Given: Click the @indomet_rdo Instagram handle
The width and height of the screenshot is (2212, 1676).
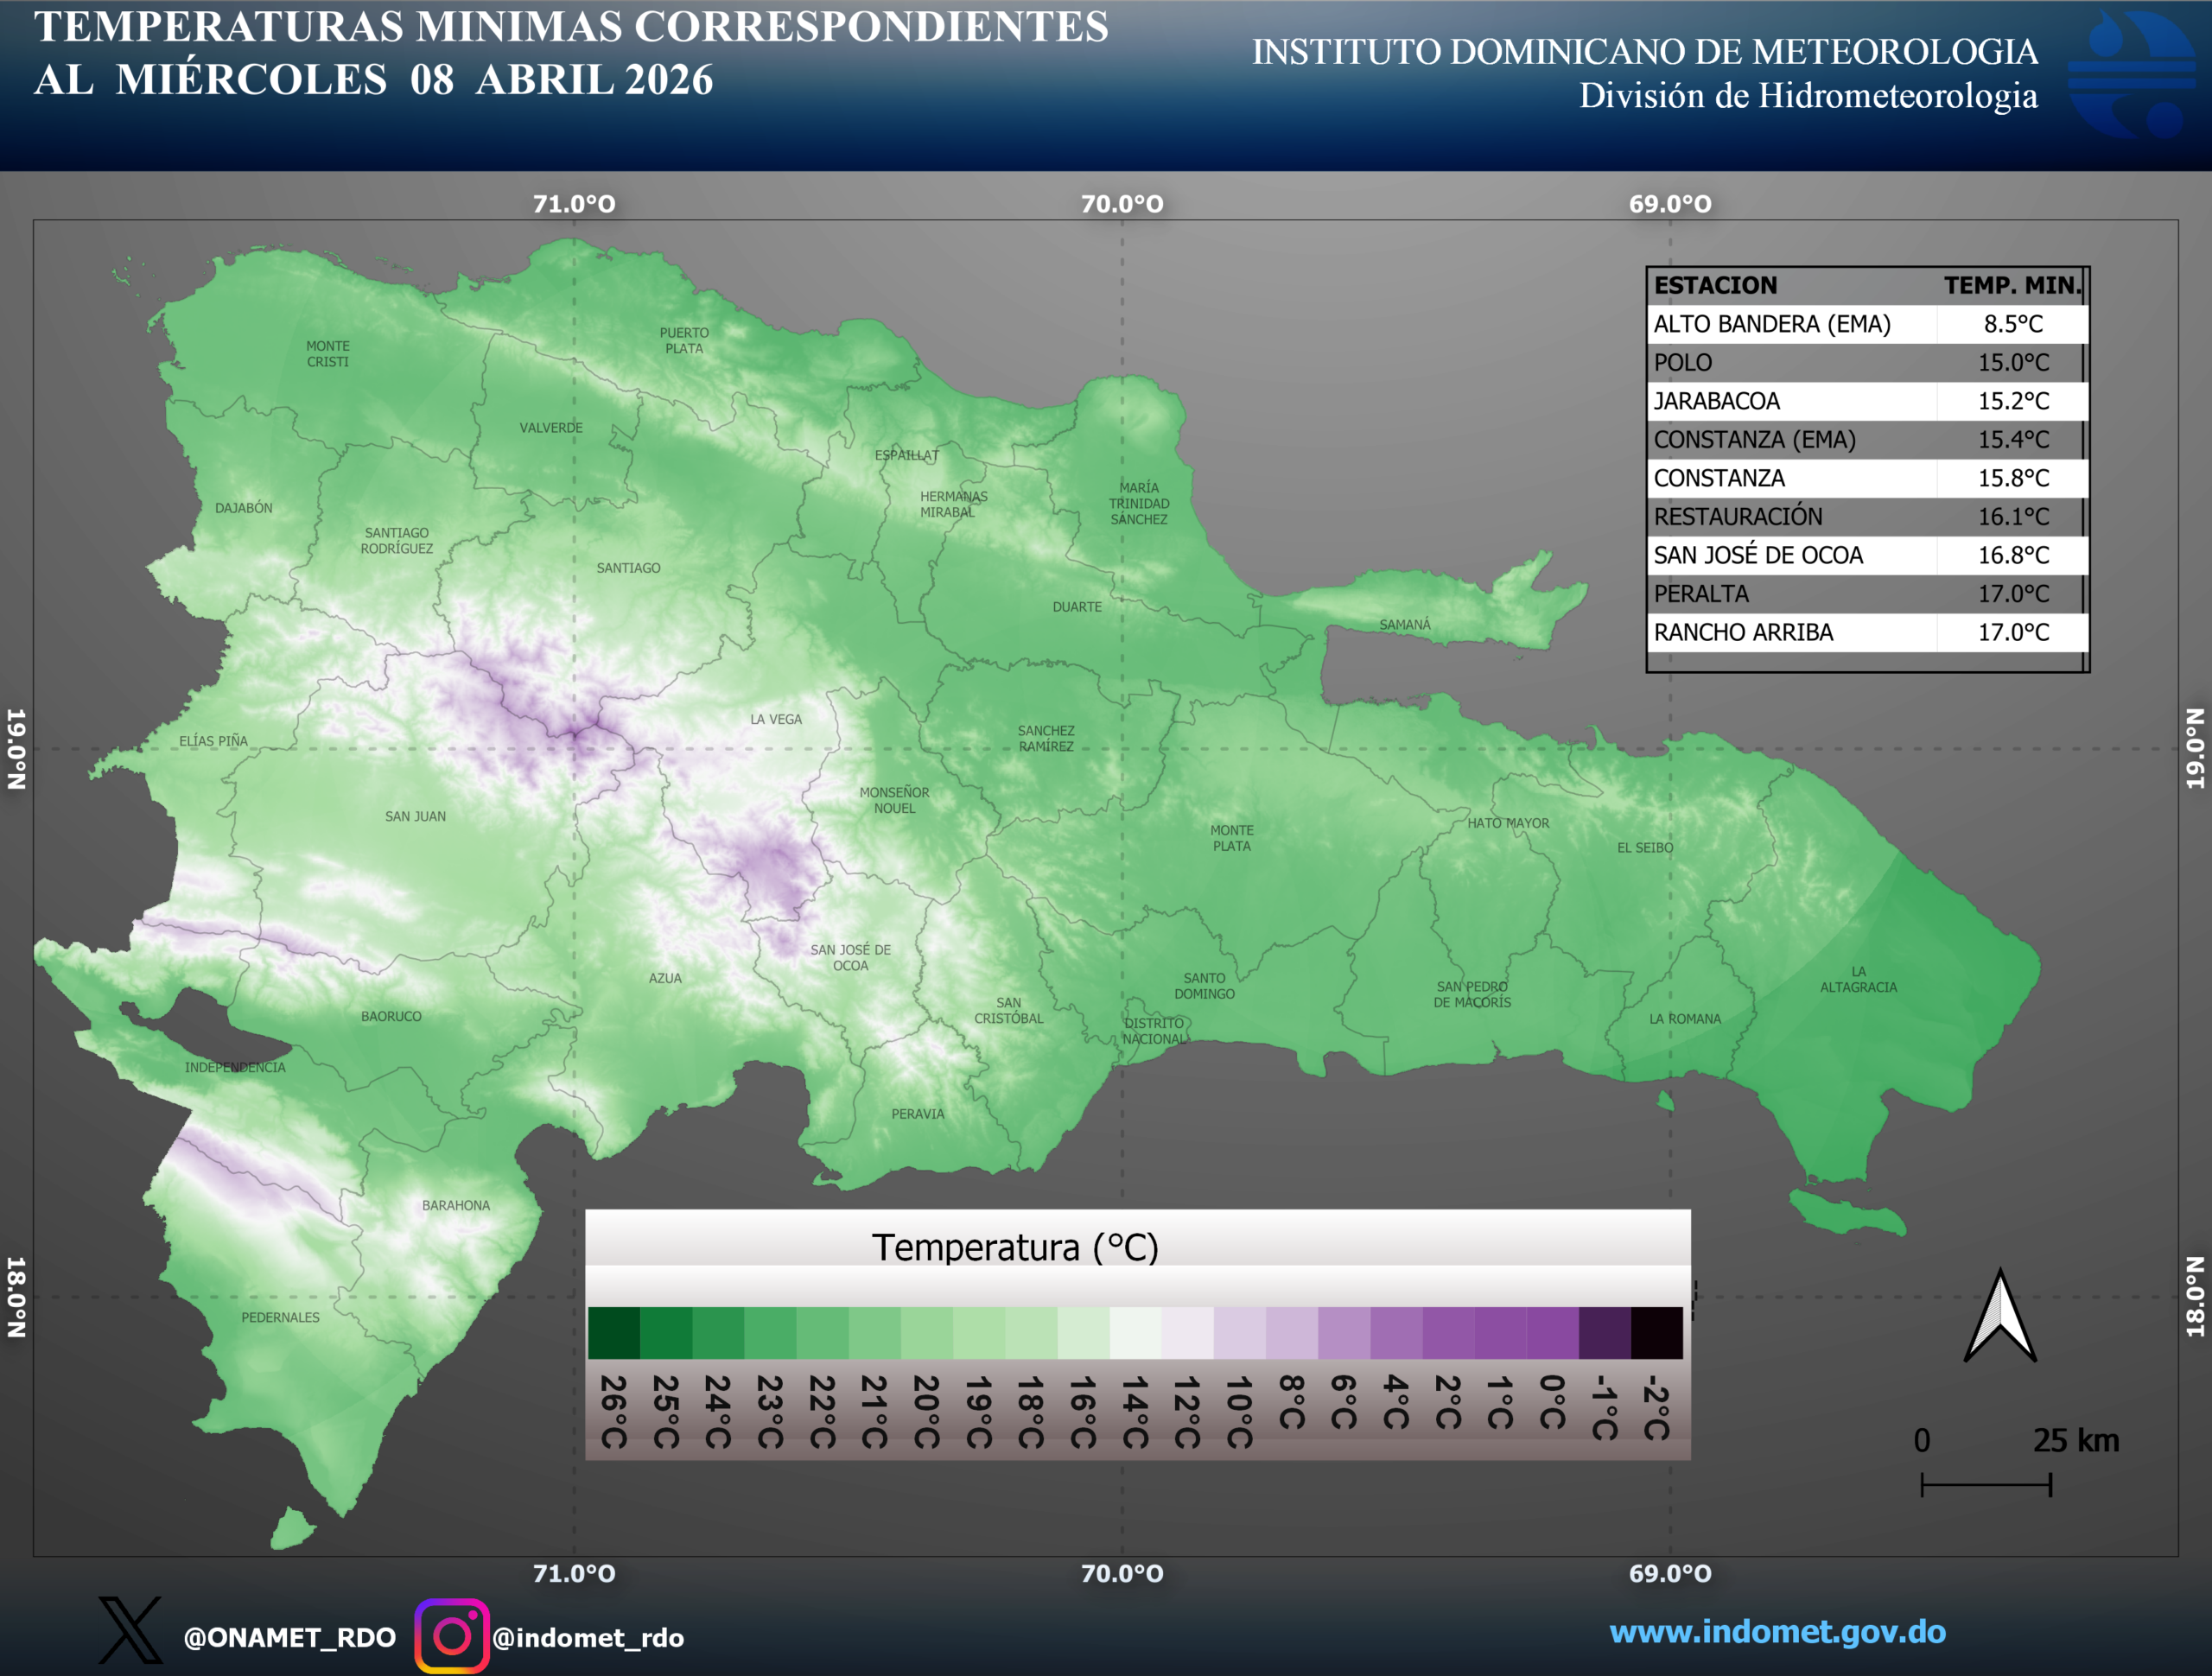Looking at the screenshot, I should coord(588,1637).
